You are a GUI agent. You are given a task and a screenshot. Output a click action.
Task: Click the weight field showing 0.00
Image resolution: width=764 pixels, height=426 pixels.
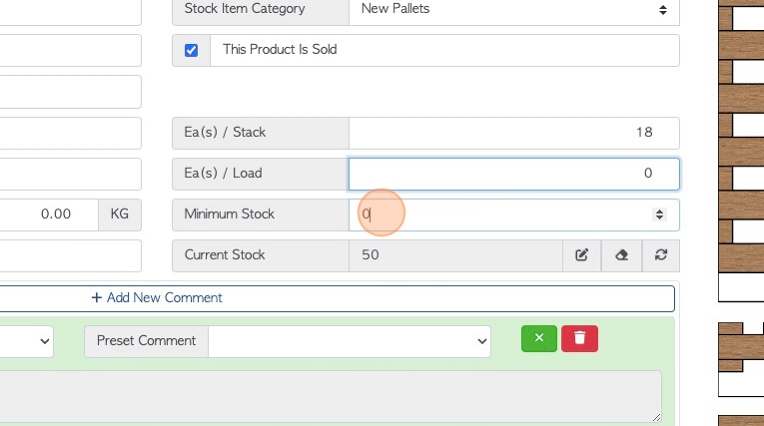pos(49,214)
